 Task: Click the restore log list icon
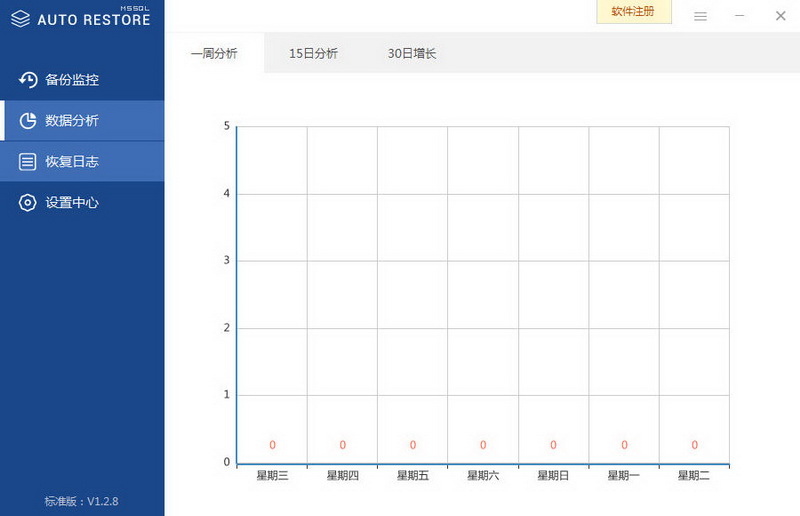[28, 161]
